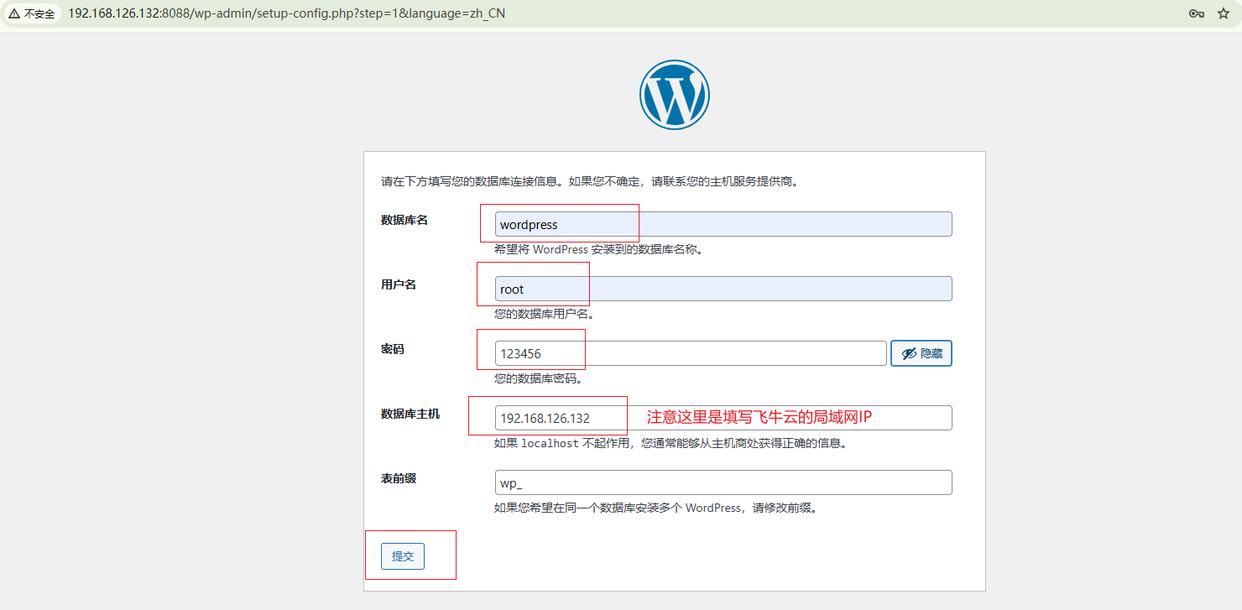This screenshot has width=1242, height=610.
Task: Toggle password visibility with 隐藏 button
Action: [x=921, y=353]
